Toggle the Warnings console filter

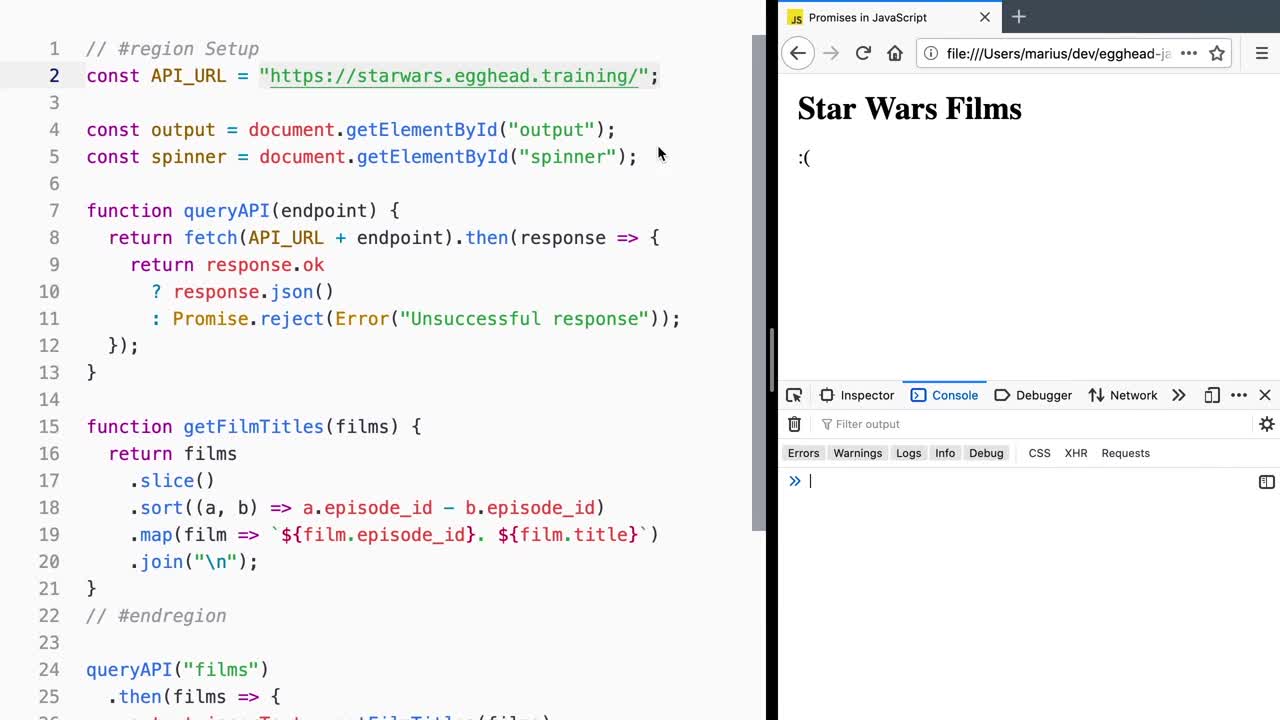(857, 453)
